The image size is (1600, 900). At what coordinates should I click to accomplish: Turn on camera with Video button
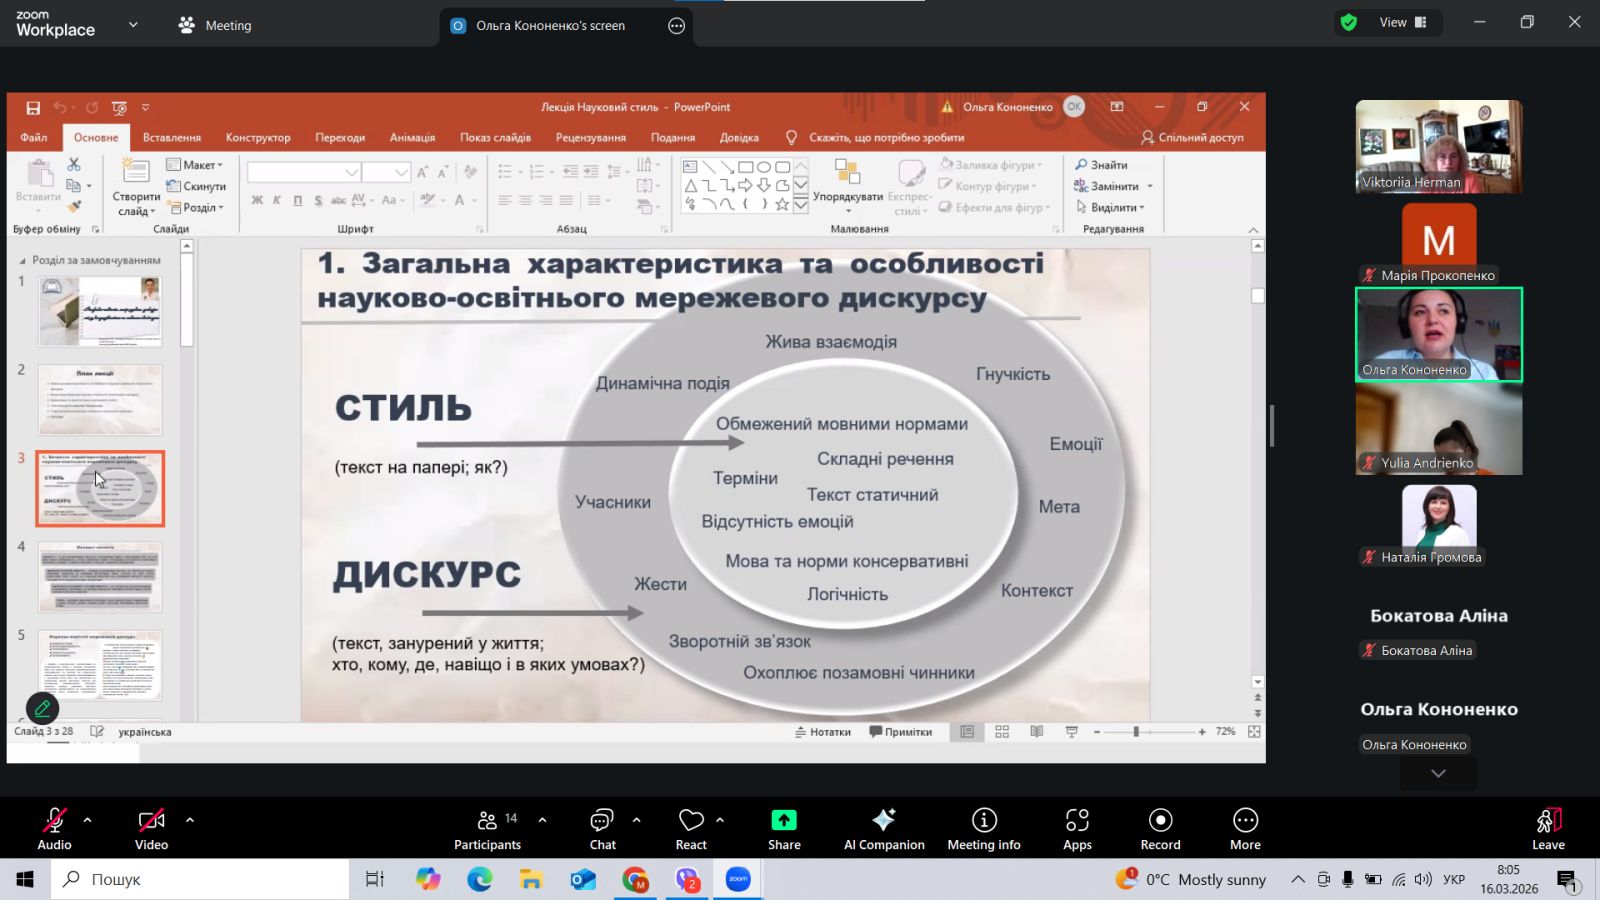pos(151,828)
